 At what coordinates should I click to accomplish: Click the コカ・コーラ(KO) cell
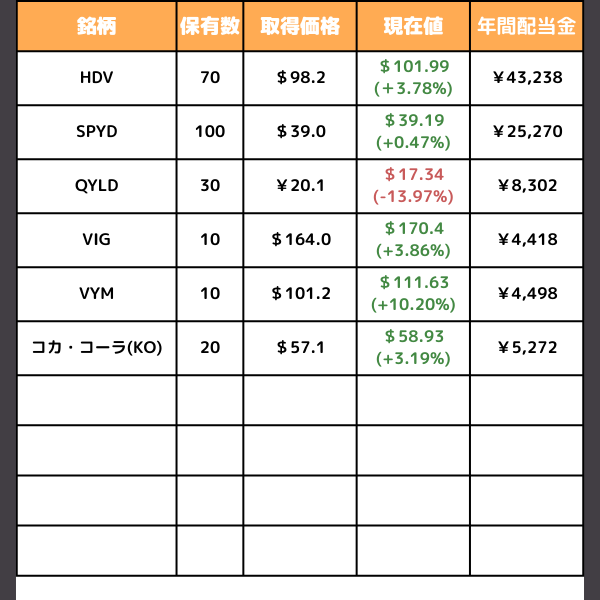(x=96, y=348)
